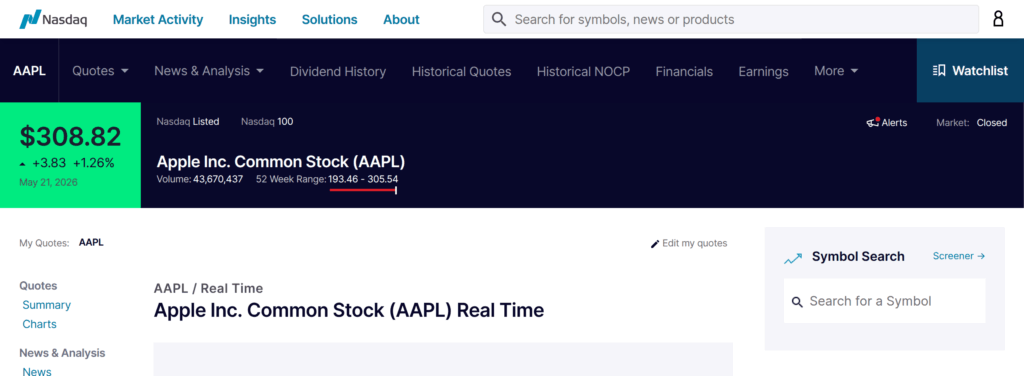1024x376 pixels.
Task: Expand the News & Analysis dropdown
Action: [209, 70]
